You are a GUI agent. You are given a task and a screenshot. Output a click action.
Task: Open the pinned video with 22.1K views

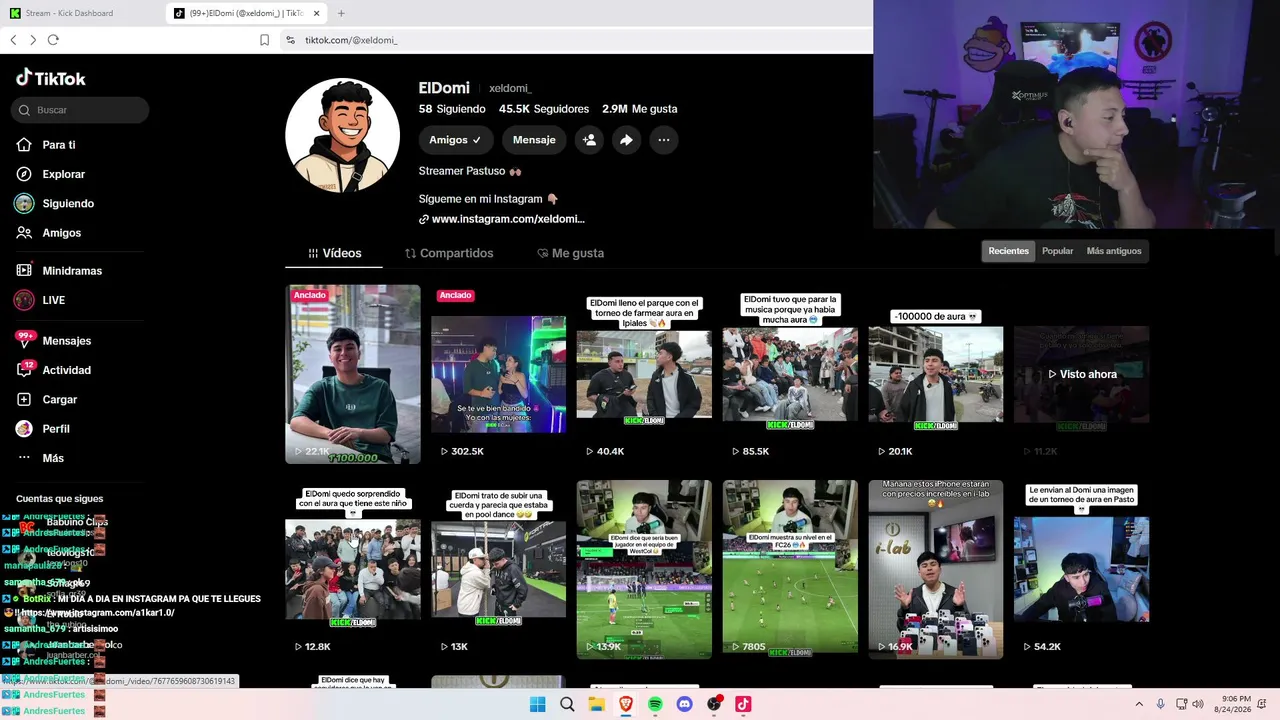[353, 374]
